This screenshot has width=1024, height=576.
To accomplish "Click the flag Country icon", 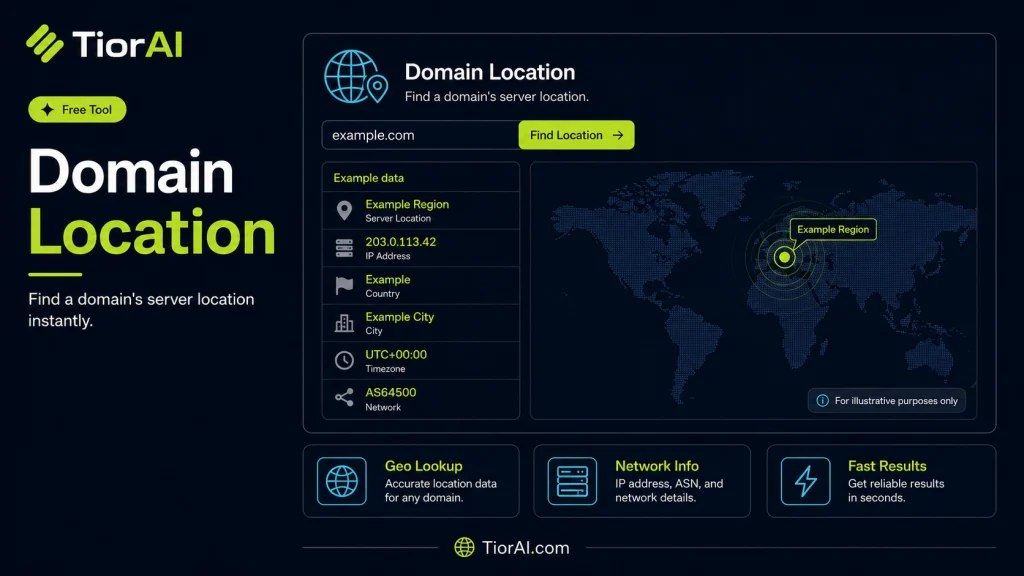I will pos(344,285).
